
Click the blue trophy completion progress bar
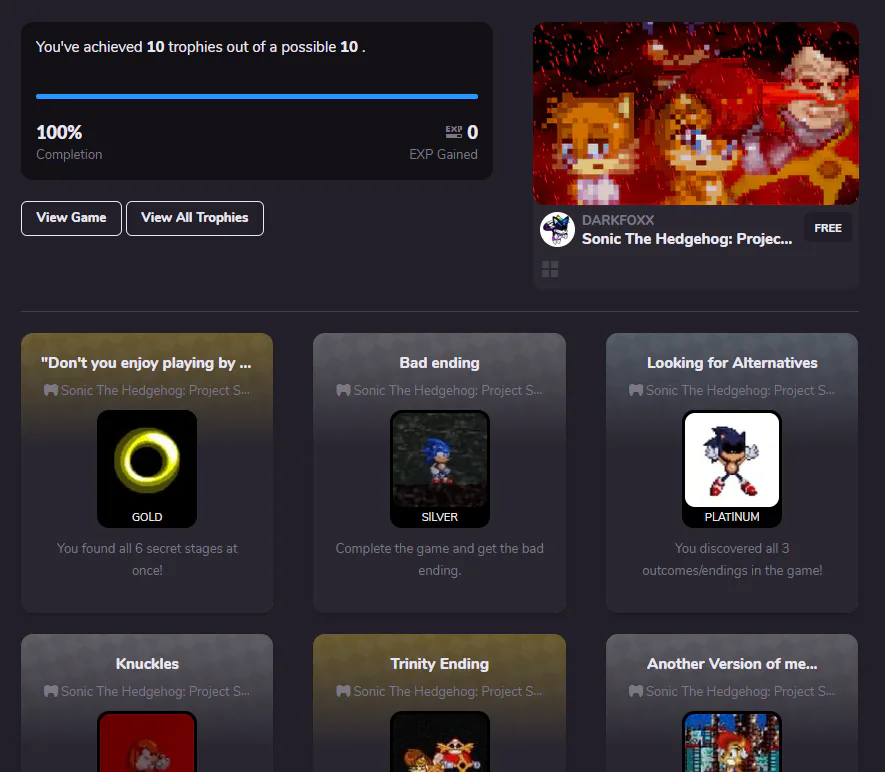(257, 96)
